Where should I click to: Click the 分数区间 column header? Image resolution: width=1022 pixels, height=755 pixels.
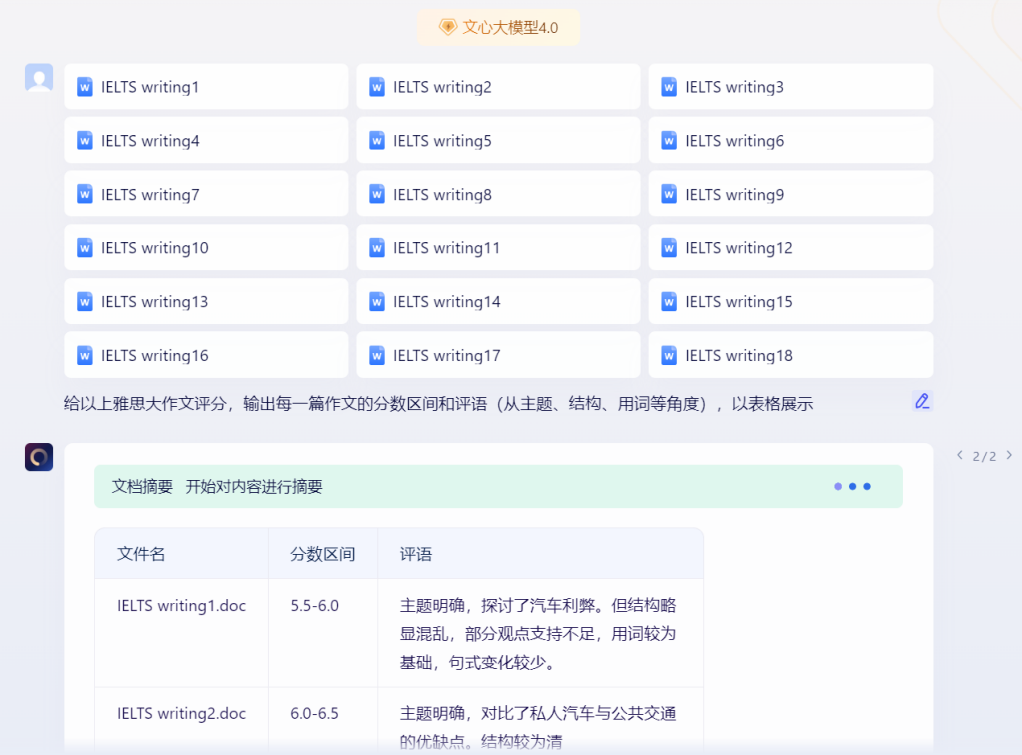coord(323,554)
